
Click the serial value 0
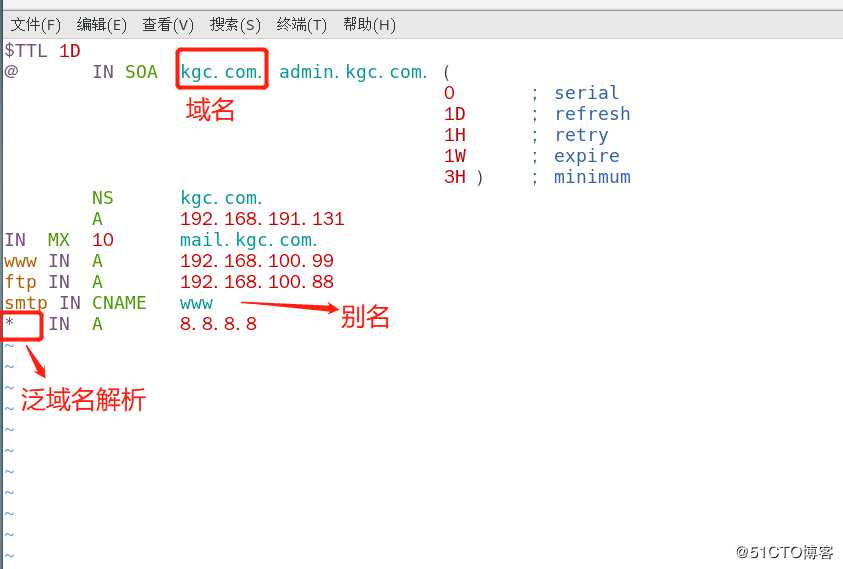tap(449, 93)
